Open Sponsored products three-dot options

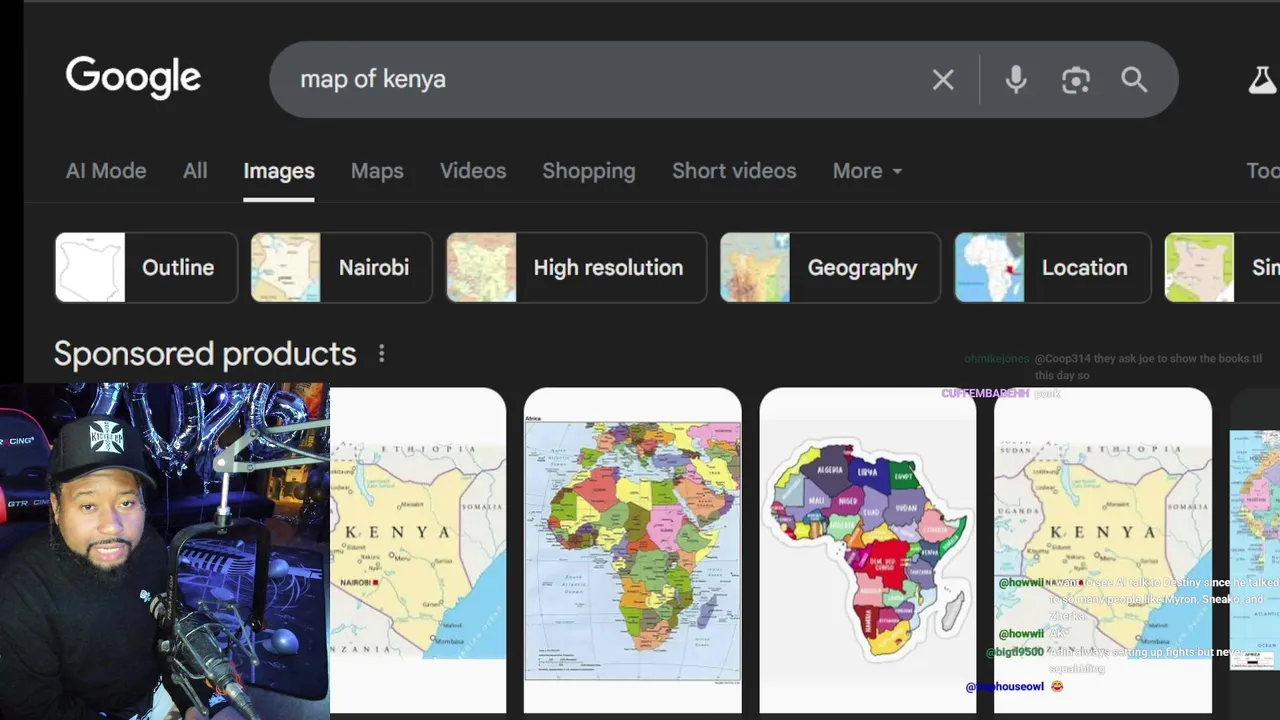click(x=381, y=353)
